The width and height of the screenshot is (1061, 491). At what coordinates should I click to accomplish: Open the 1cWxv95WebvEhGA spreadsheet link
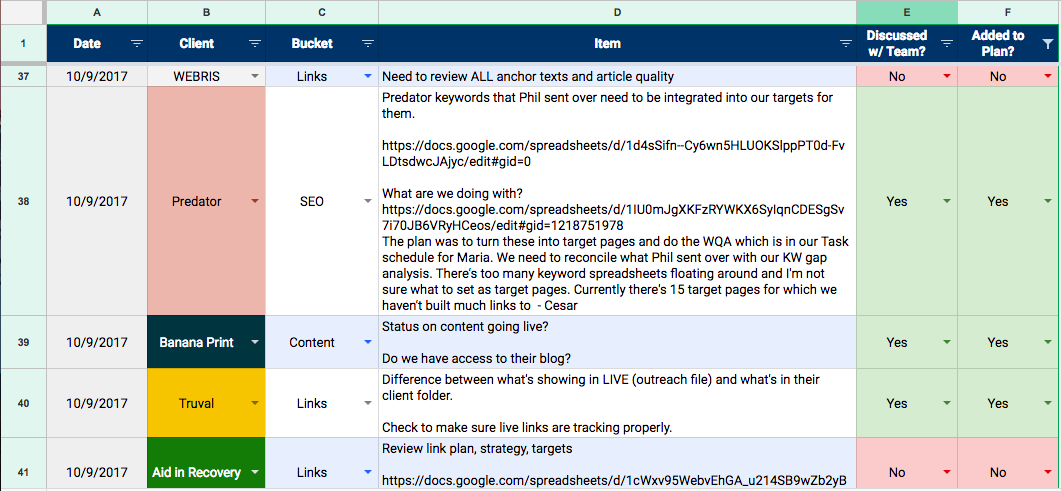614,480
